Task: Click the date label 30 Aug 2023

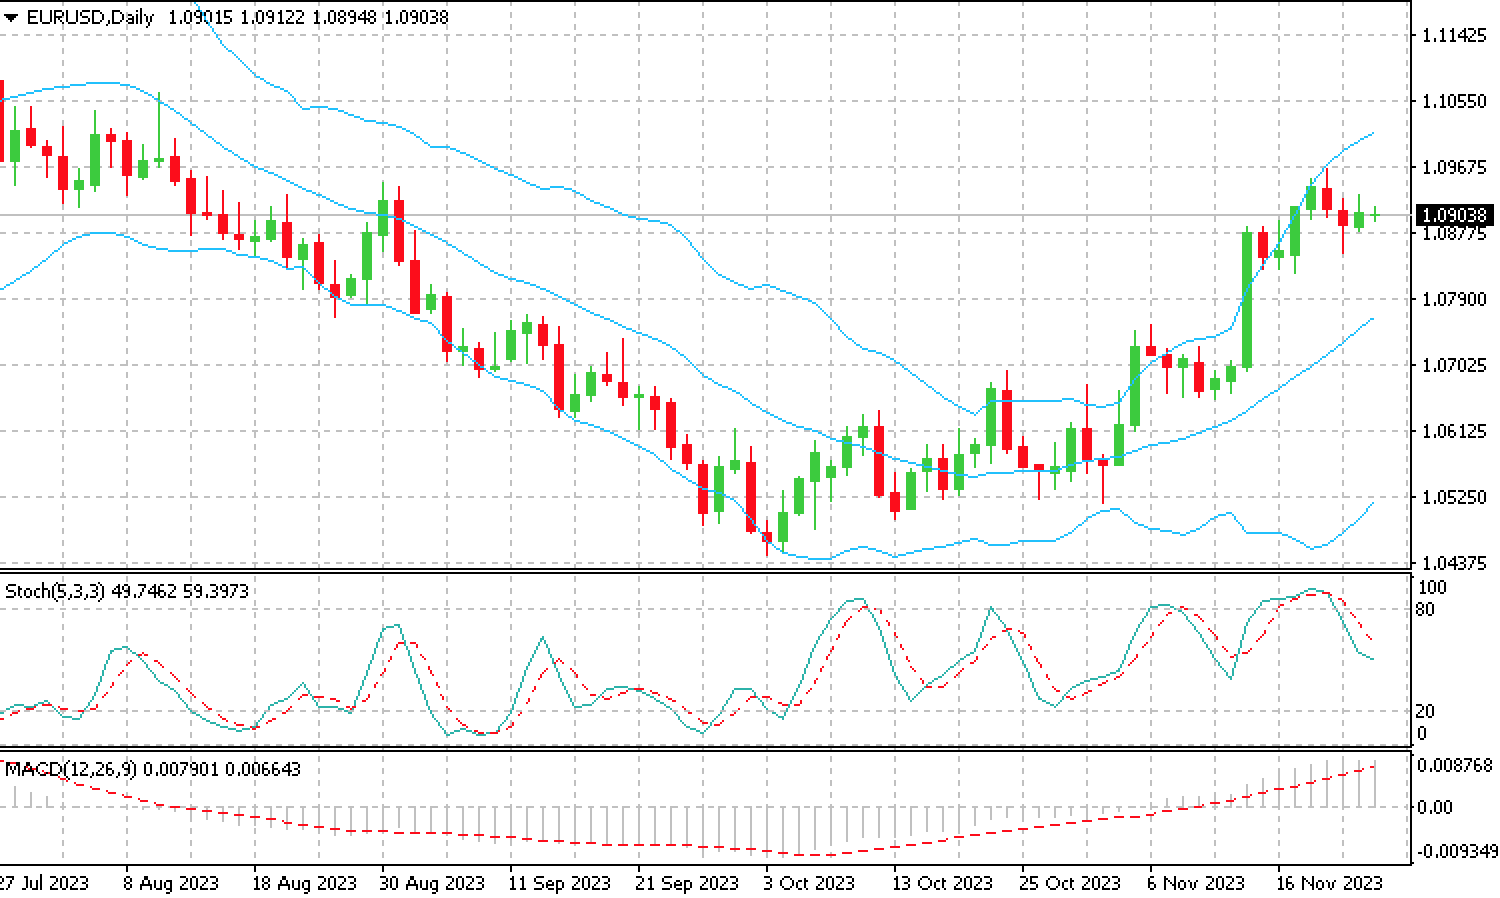Action: 432,883
